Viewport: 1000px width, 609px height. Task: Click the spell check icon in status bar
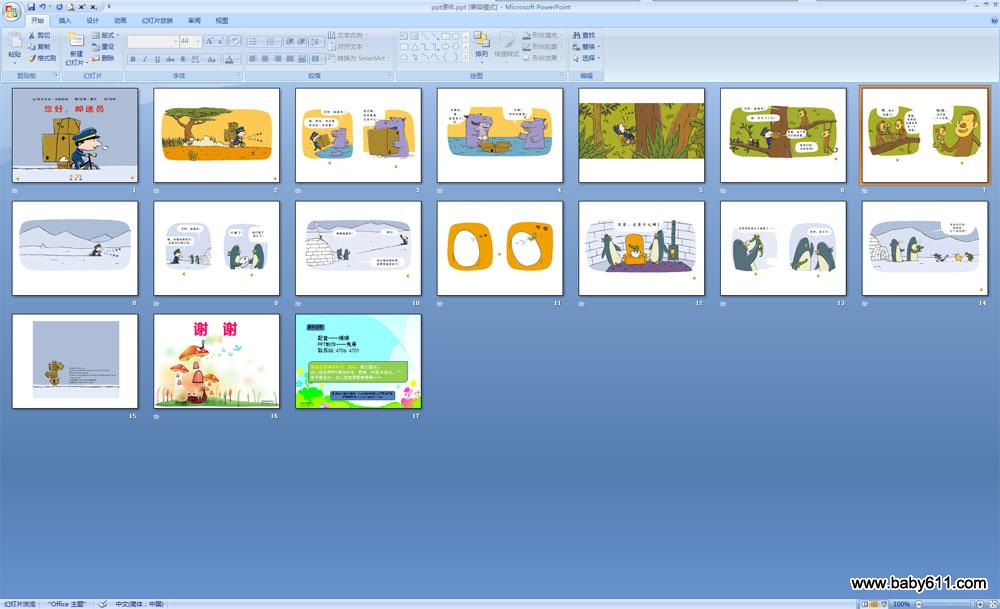103,604
